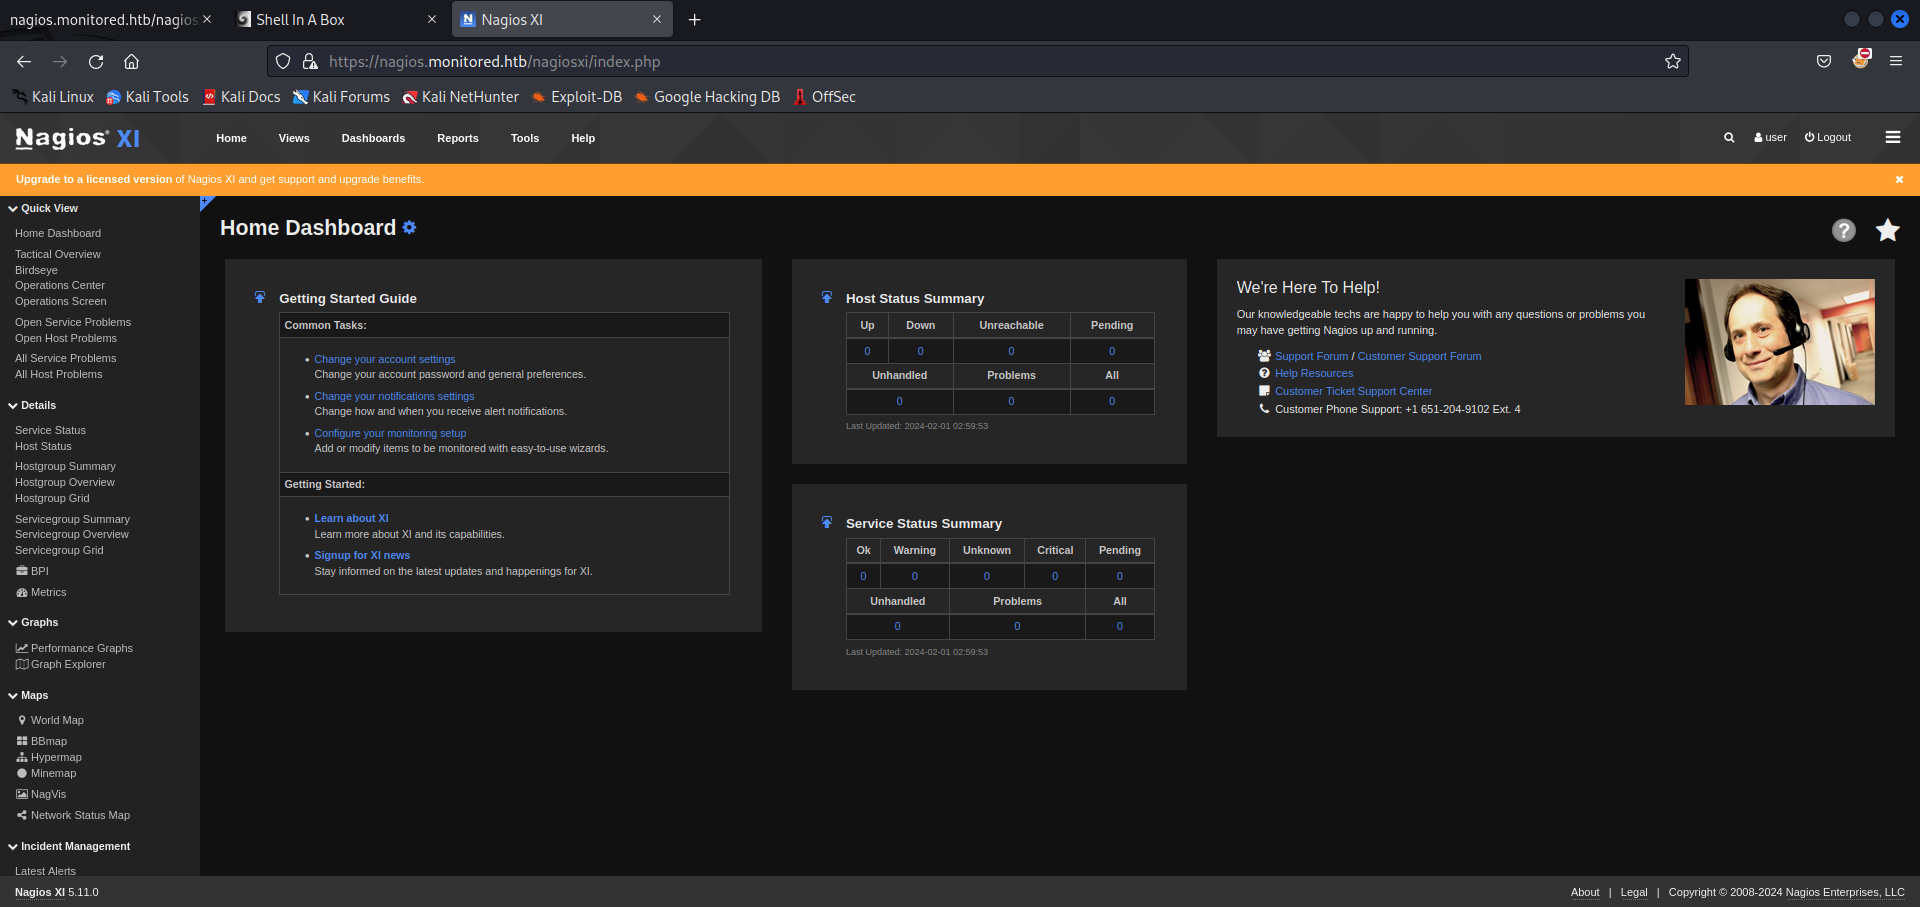This screenshot has width=1920, height=907.
Task: Click the support technician photo
Action: coord(1780,342)
